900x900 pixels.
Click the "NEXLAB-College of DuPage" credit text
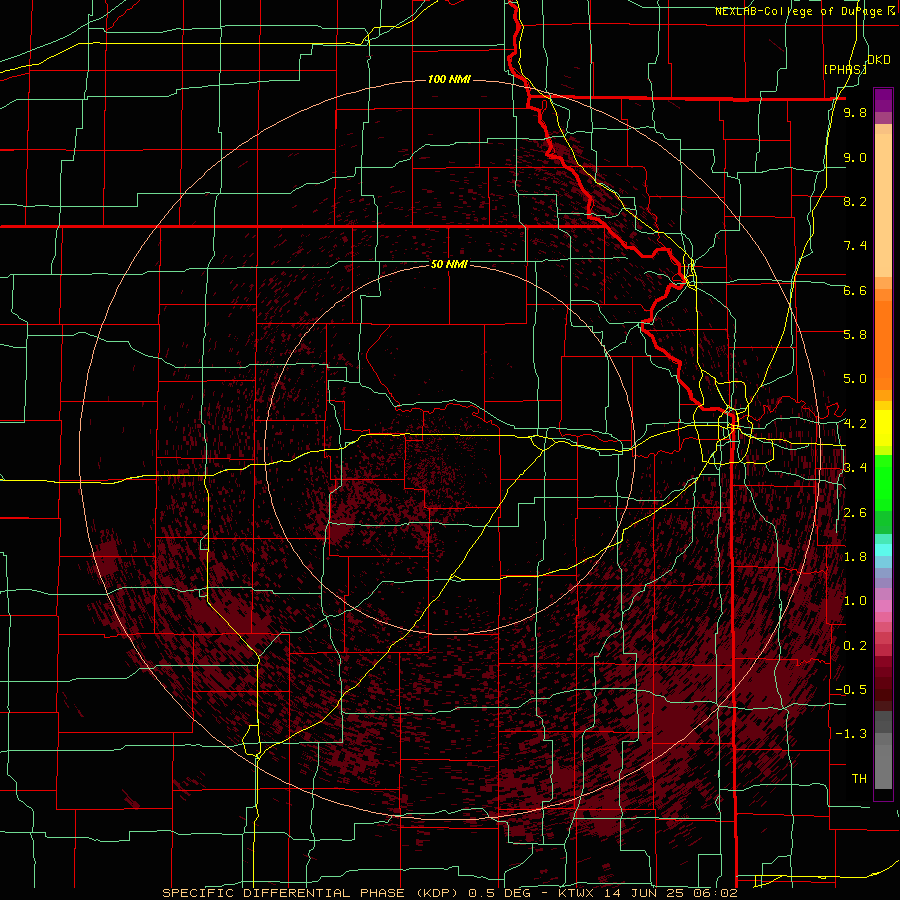tap(800, 11)
